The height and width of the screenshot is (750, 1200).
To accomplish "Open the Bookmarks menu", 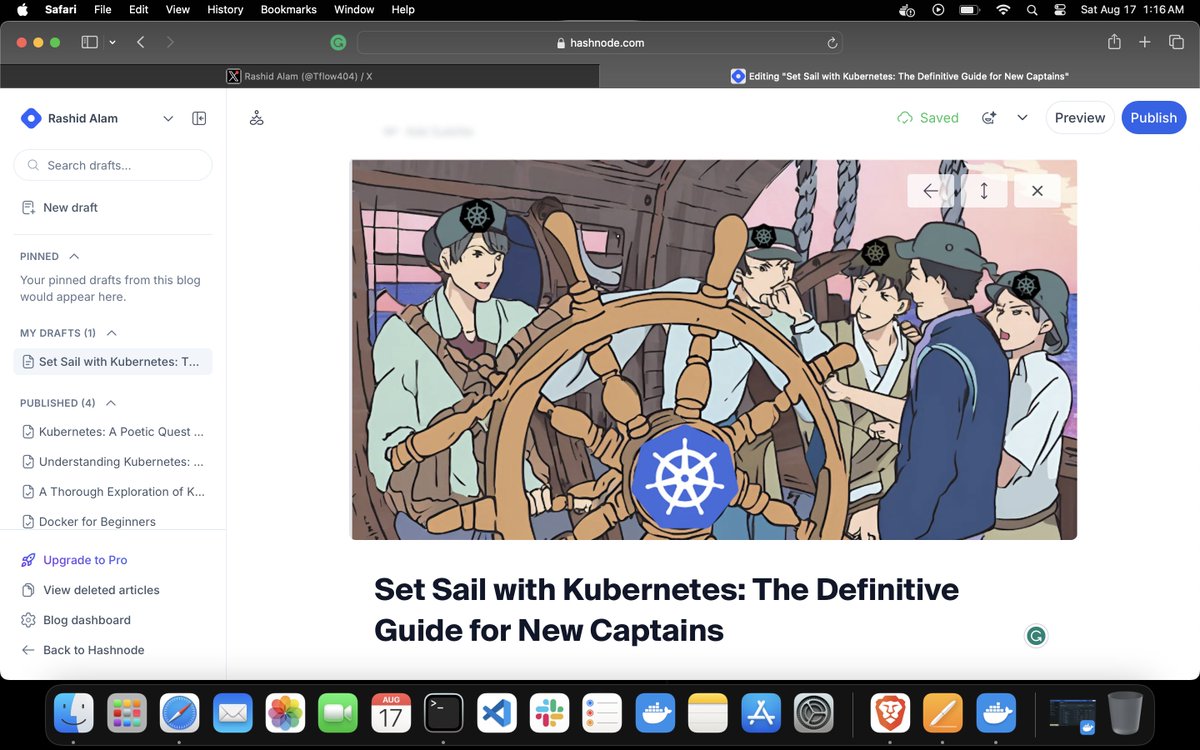I will click(288, 9).
